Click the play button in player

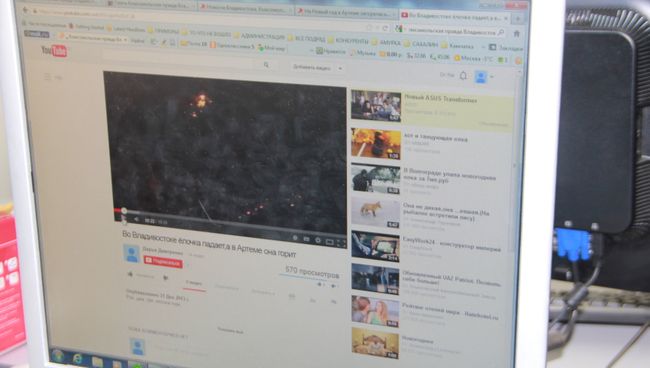124,218
